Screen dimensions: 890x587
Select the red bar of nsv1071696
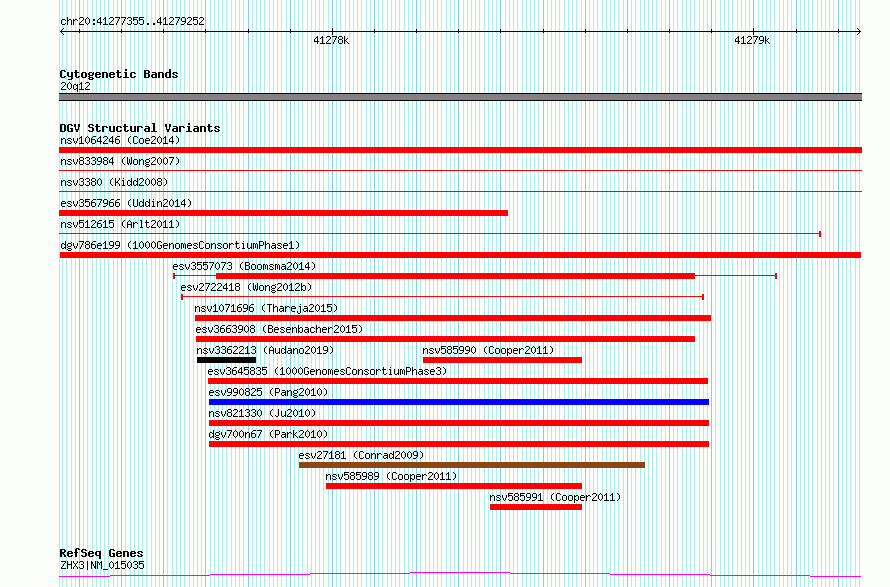pyautogui.click(x=453, y=318)
